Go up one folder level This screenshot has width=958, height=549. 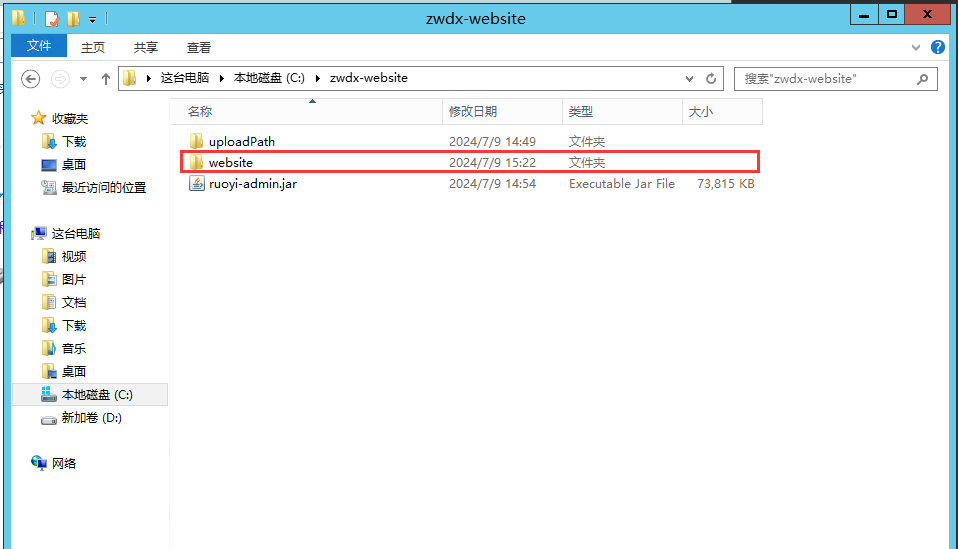[106, 79]
